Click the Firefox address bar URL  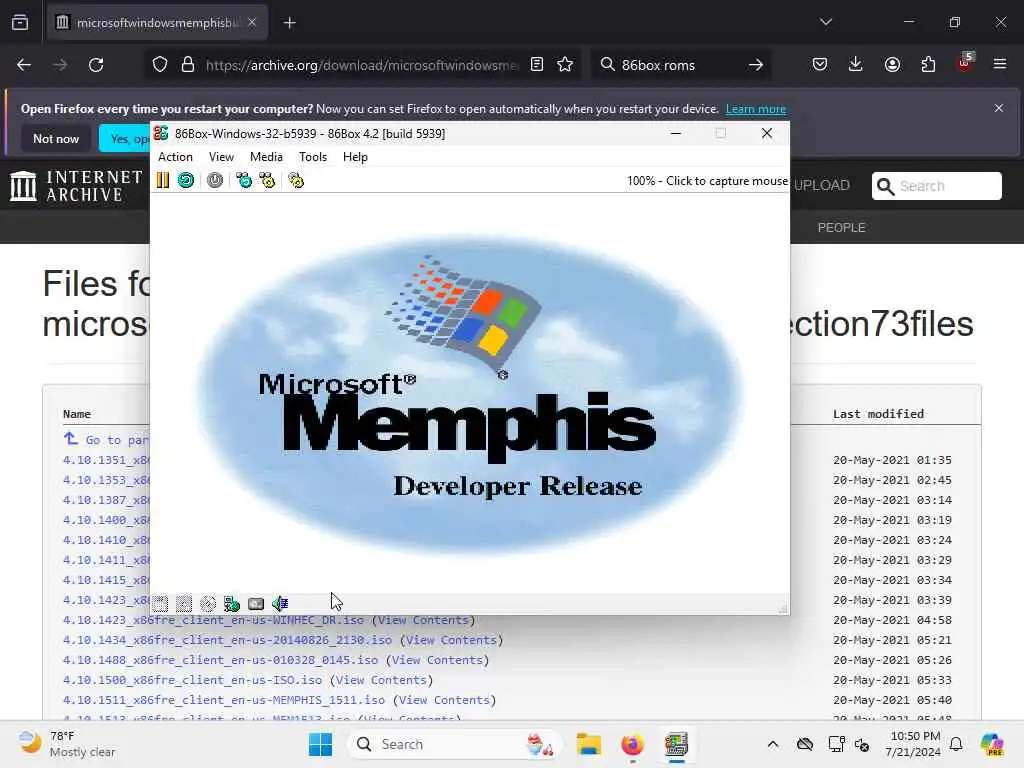click(x=362, y=65)
